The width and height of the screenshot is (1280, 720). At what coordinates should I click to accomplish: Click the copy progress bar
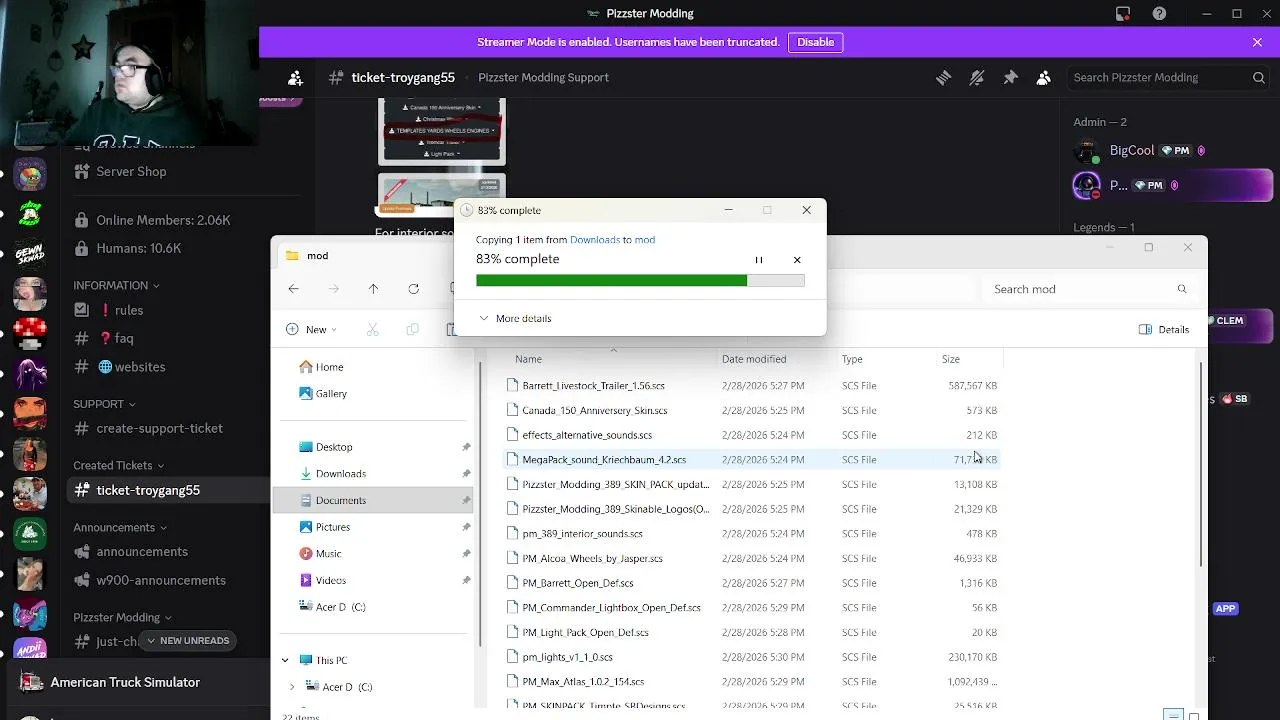(640, 281)
